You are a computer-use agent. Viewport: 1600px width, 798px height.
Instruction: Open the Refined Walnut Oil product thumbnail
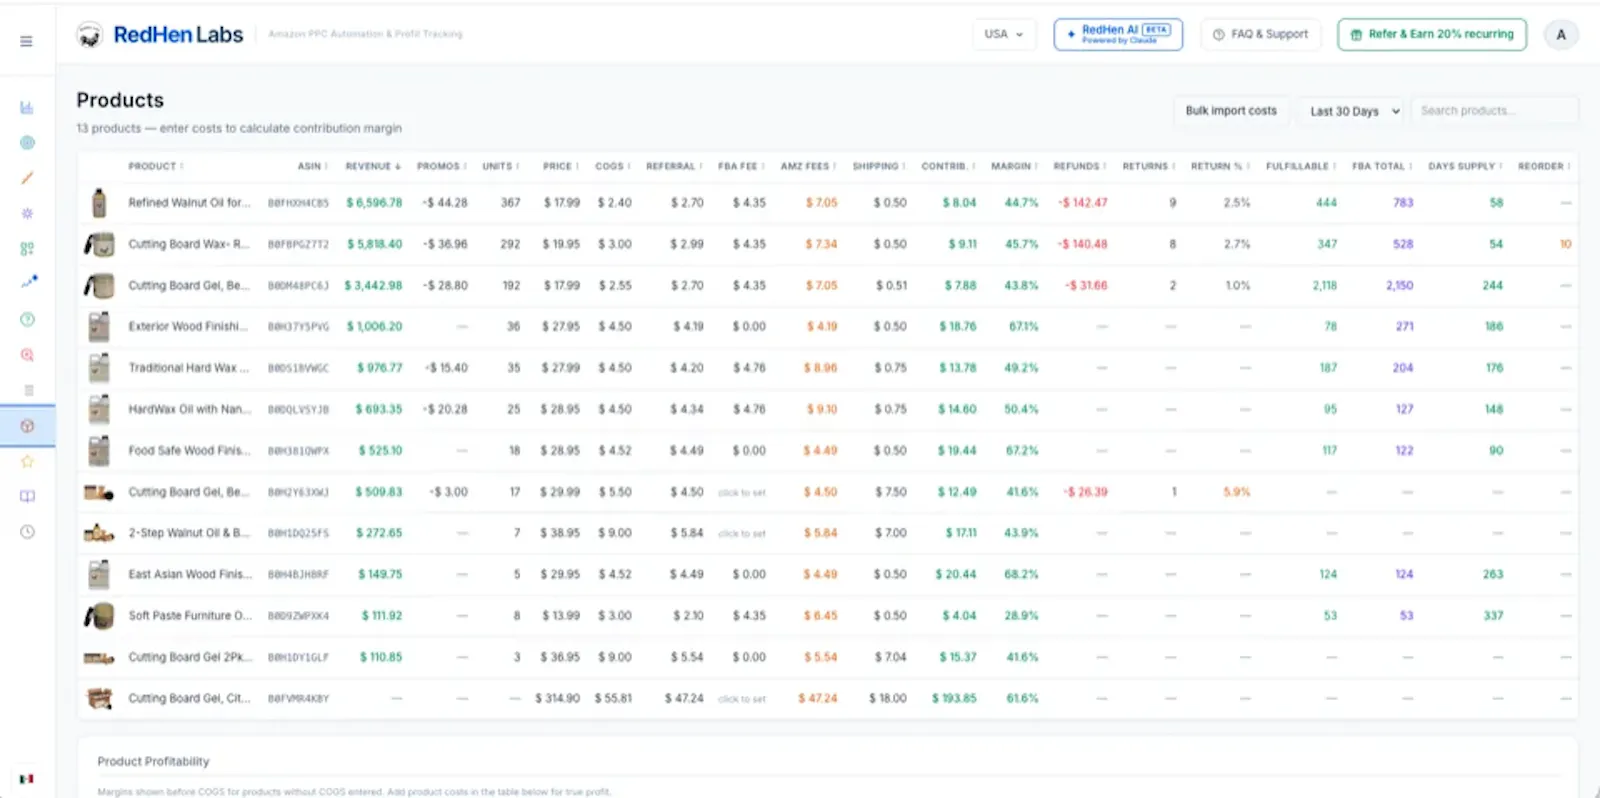[98, 203]
